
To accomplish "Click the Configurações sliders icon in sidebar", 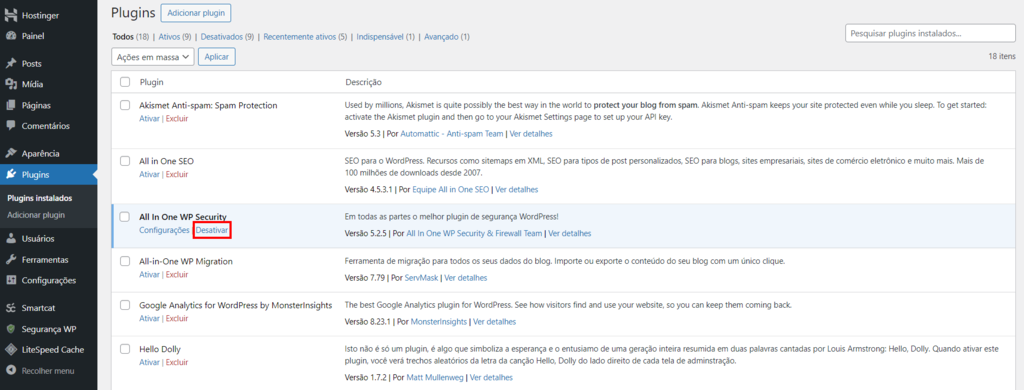I will (x=10, y=280).
